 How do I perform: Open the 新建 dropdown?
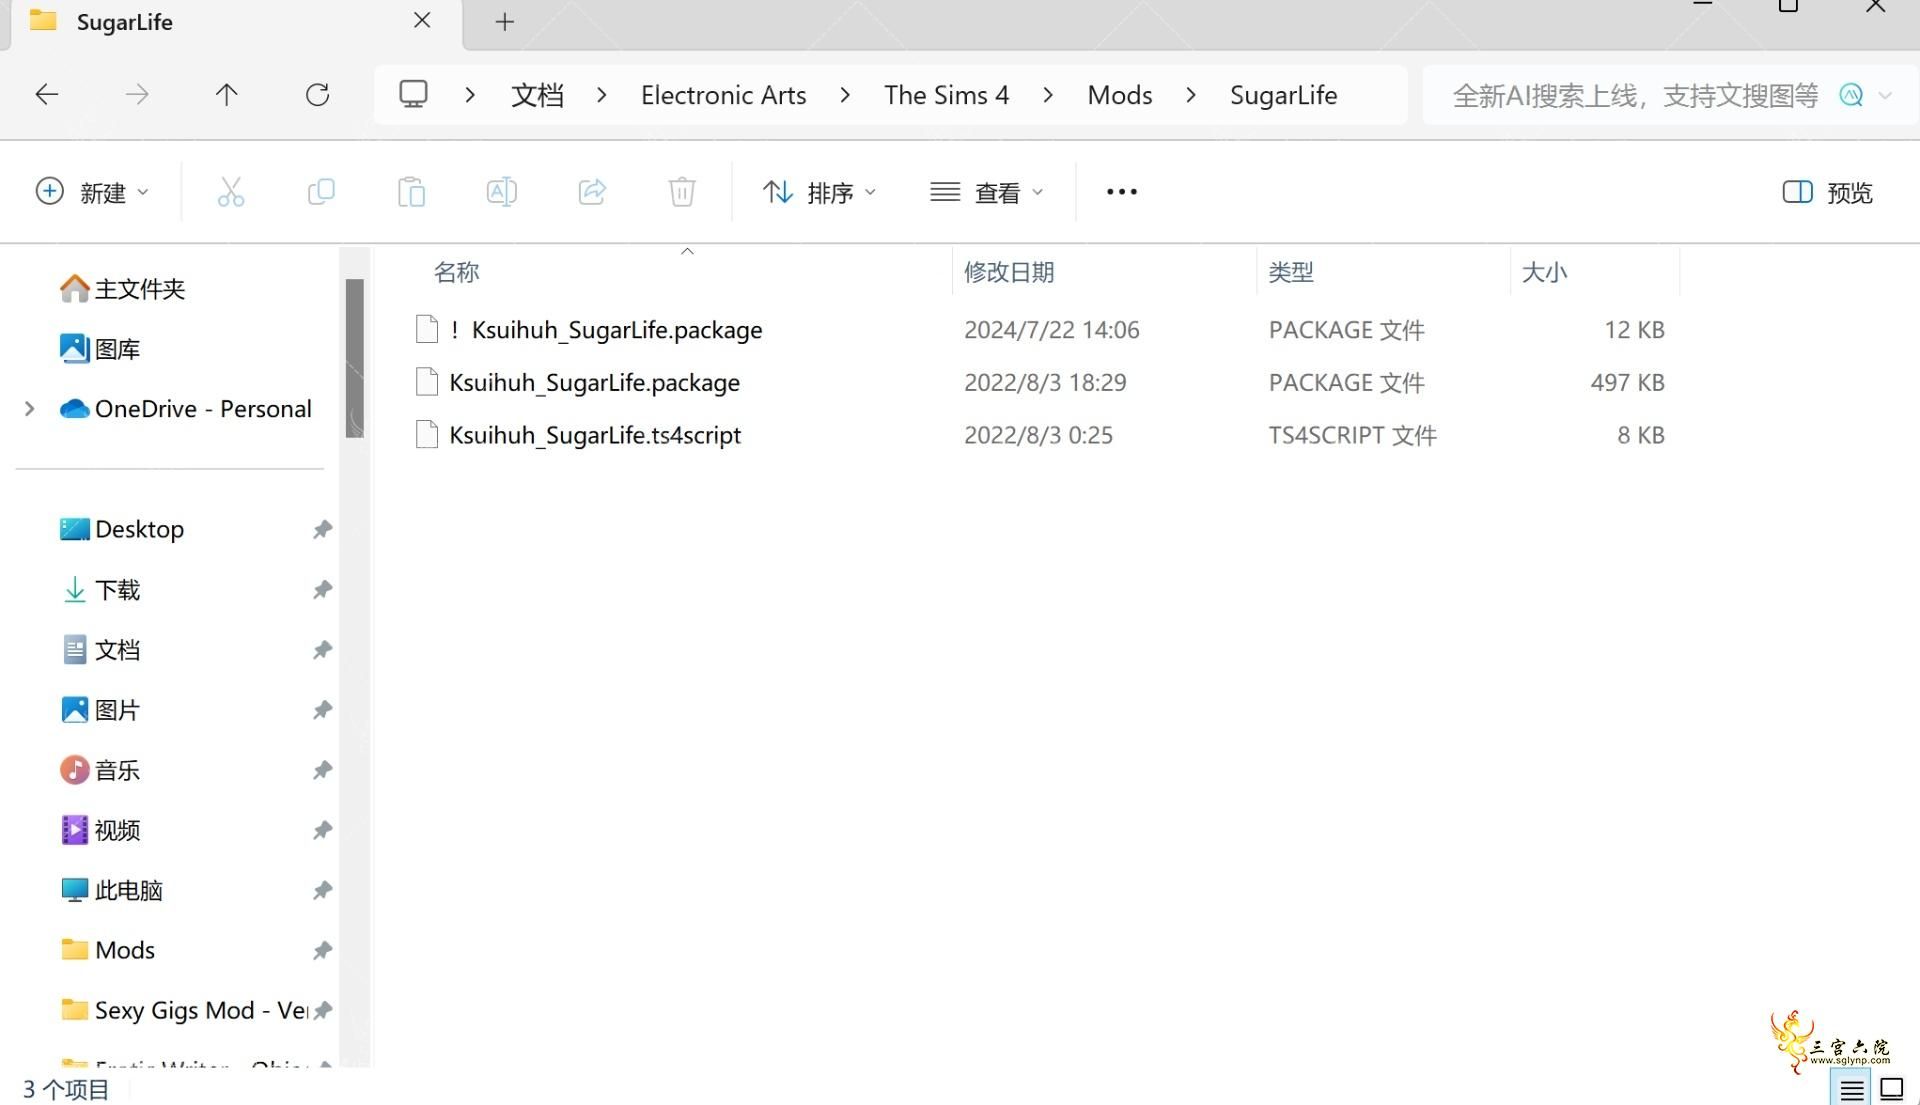[x=92, y=192]
